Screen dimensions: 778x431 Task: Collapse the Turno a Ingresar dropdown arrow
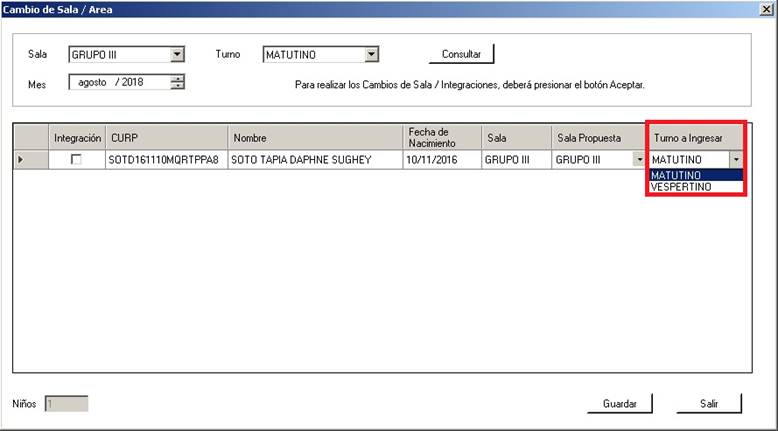(736, 159)
